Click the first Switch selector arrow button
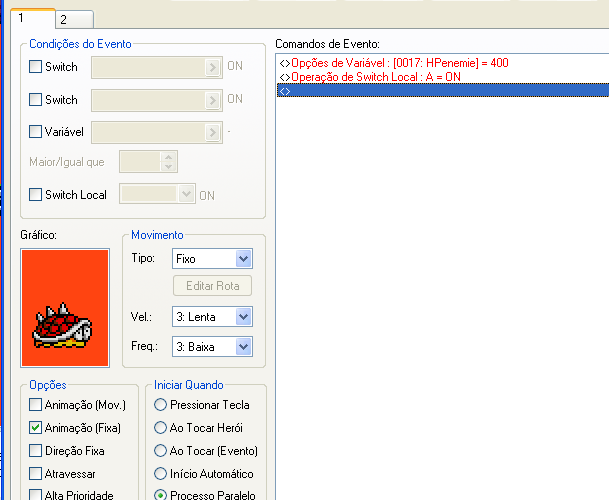Image resolution: width=609 pixels, height=500 pixels. pyautogui.click(x=212, y=67)
